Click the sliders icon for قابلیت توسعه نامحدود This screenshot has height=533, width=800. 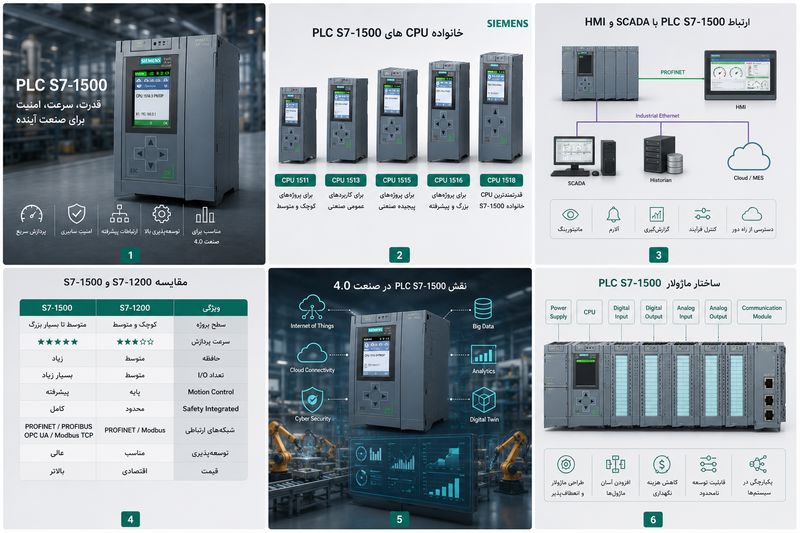(x=708, y=465)
